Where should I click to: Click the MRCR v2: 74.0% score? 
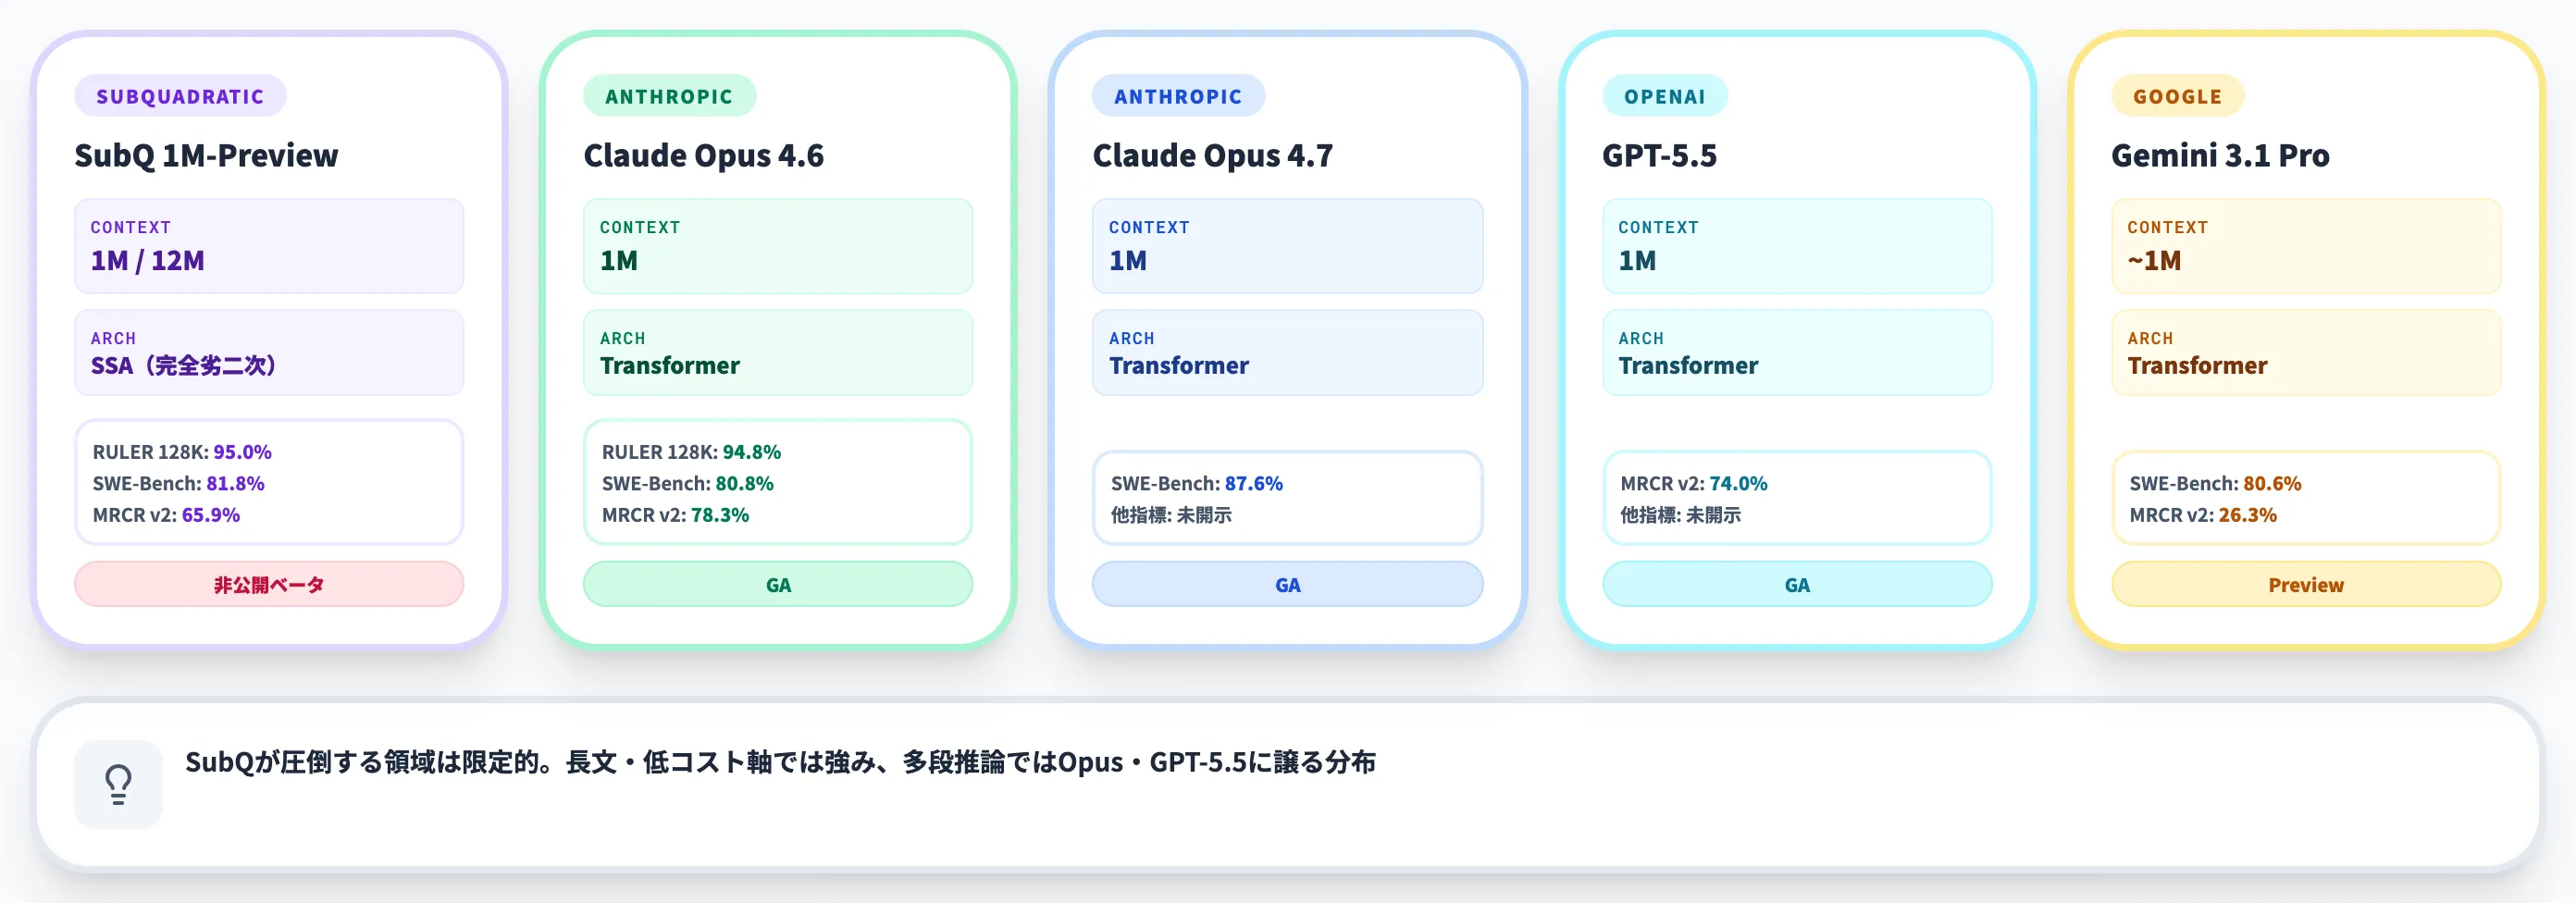click(1694, 483)
